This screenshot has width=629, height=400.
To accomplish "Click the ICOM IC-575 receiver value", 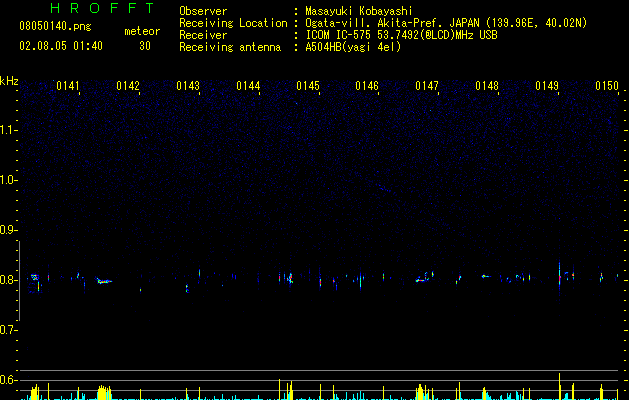I will (x=401, y=35).
